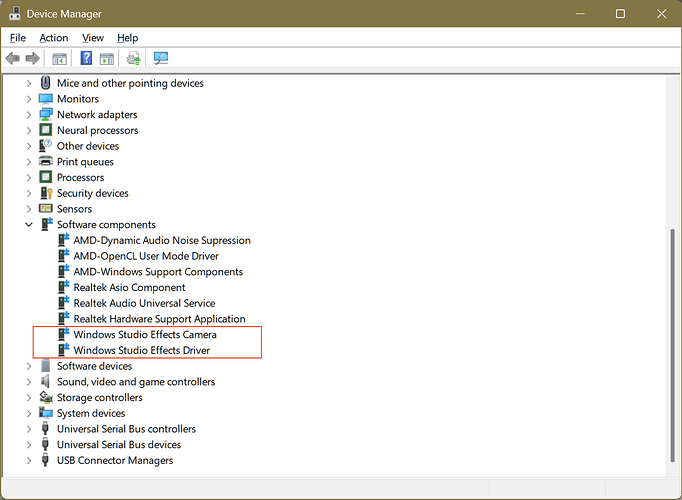The width and height of the screenshot is (682, 500).
Task: Click the vertical scrollbar thumb
Action: tap(672, 346)
